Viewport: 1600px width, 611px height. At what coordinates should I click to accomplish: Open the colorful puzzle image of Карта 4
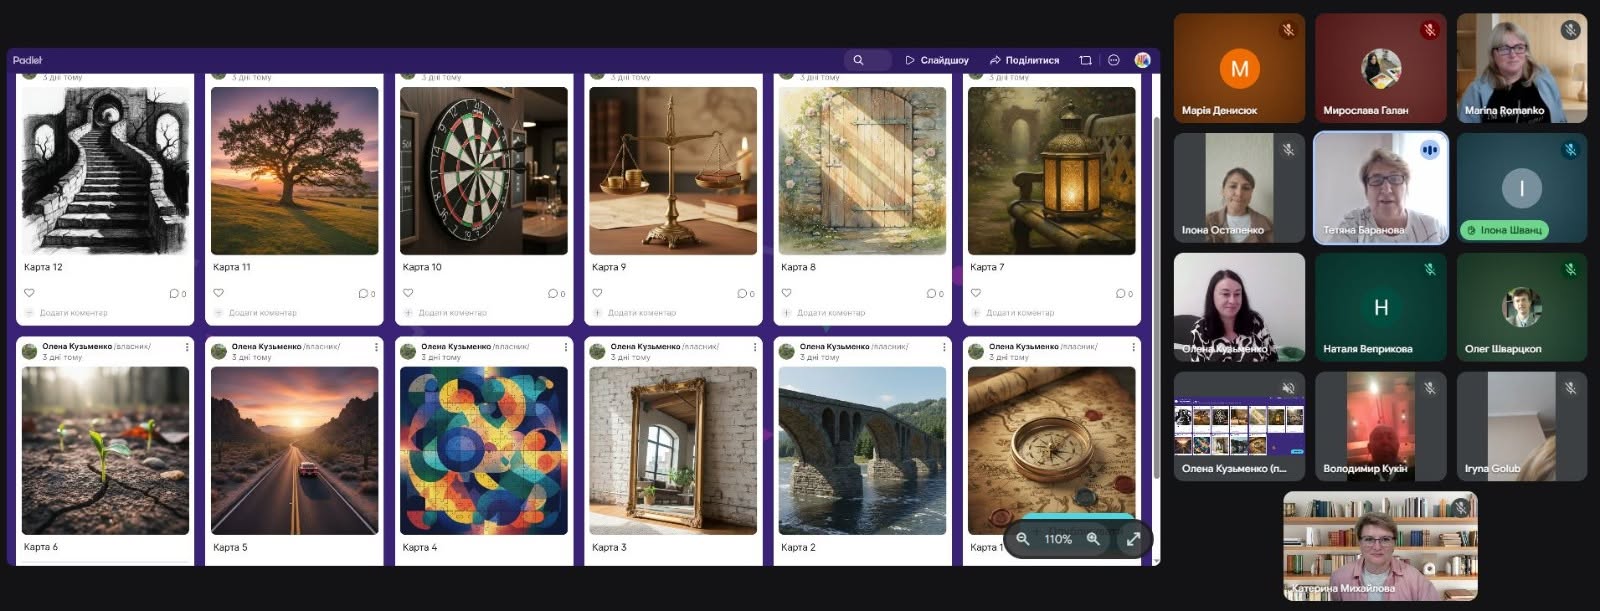click(484, 451)
